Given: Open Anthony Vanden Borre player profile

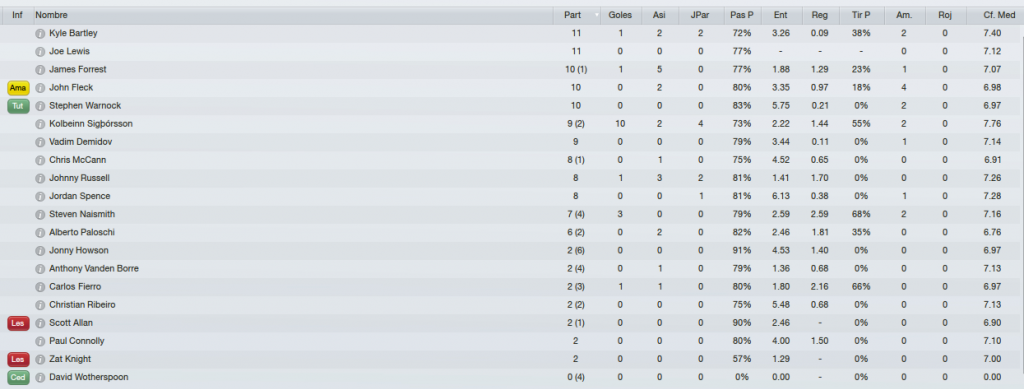Looking at the screenshot, I should tap(93, 268).
